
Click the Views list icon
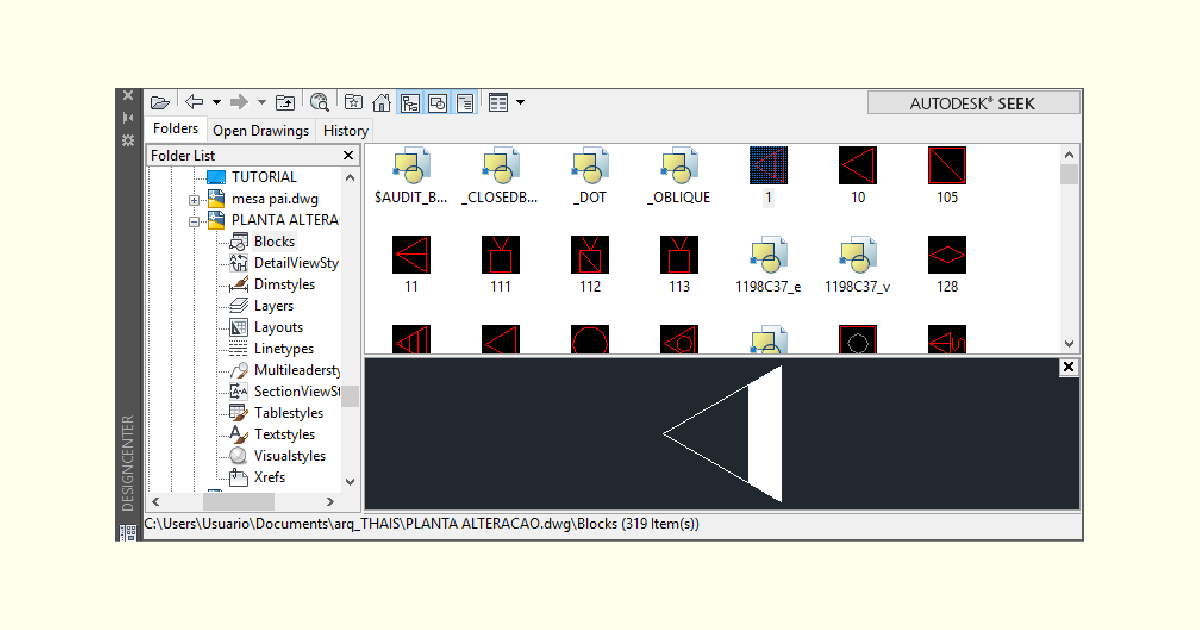point(499,102)
